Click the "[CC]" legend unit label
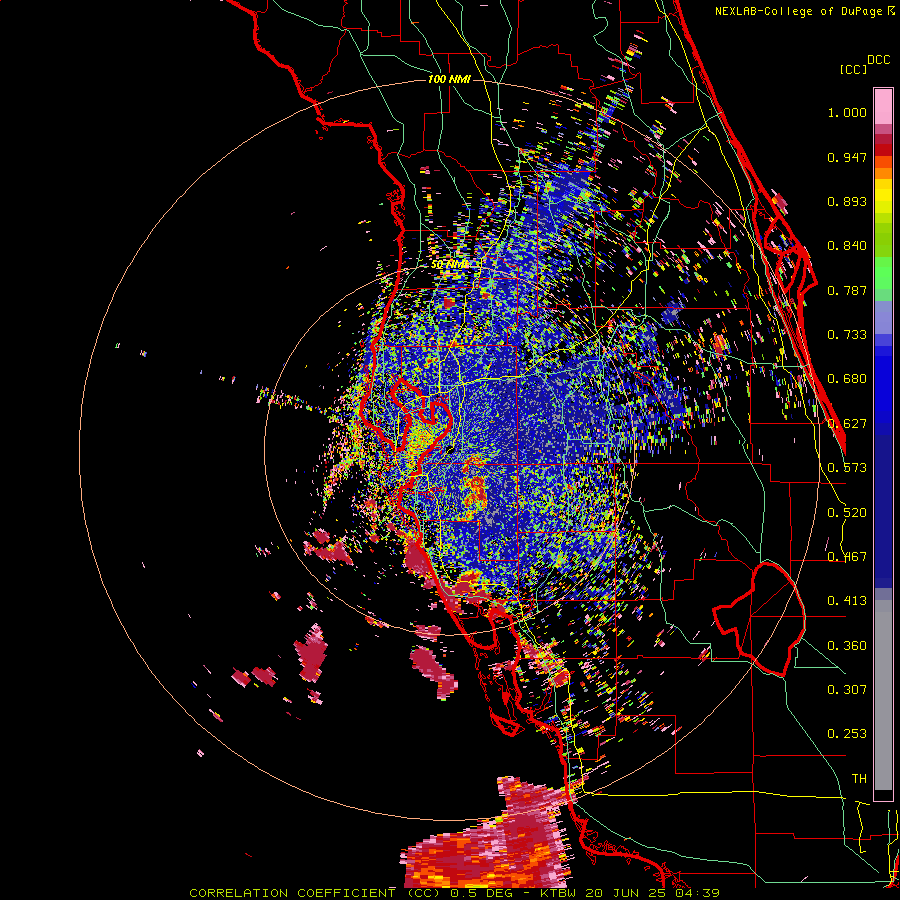This screenshot has width=900, height=900. pos(854,69)
